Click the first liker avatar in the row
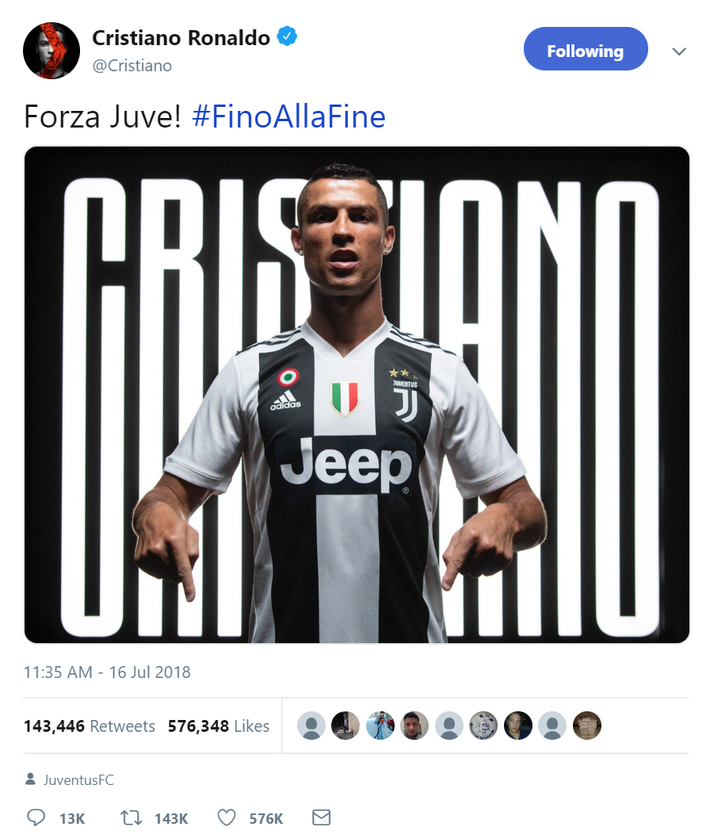 [x=312, y=726]
